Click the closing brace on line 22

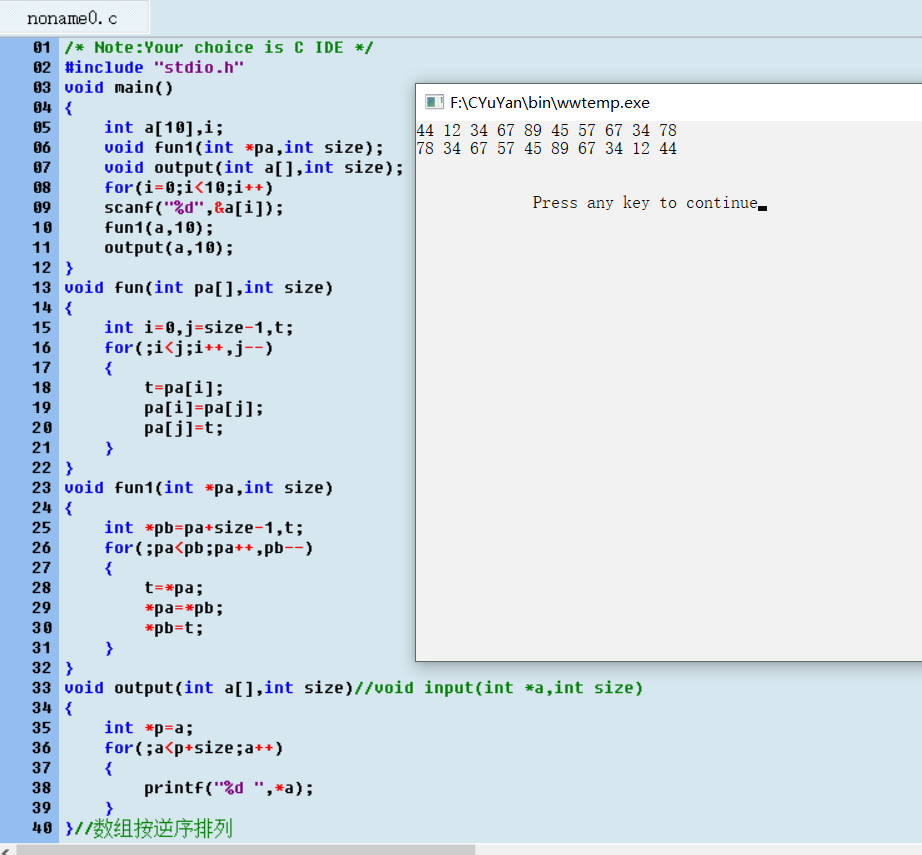click(69, 467)
